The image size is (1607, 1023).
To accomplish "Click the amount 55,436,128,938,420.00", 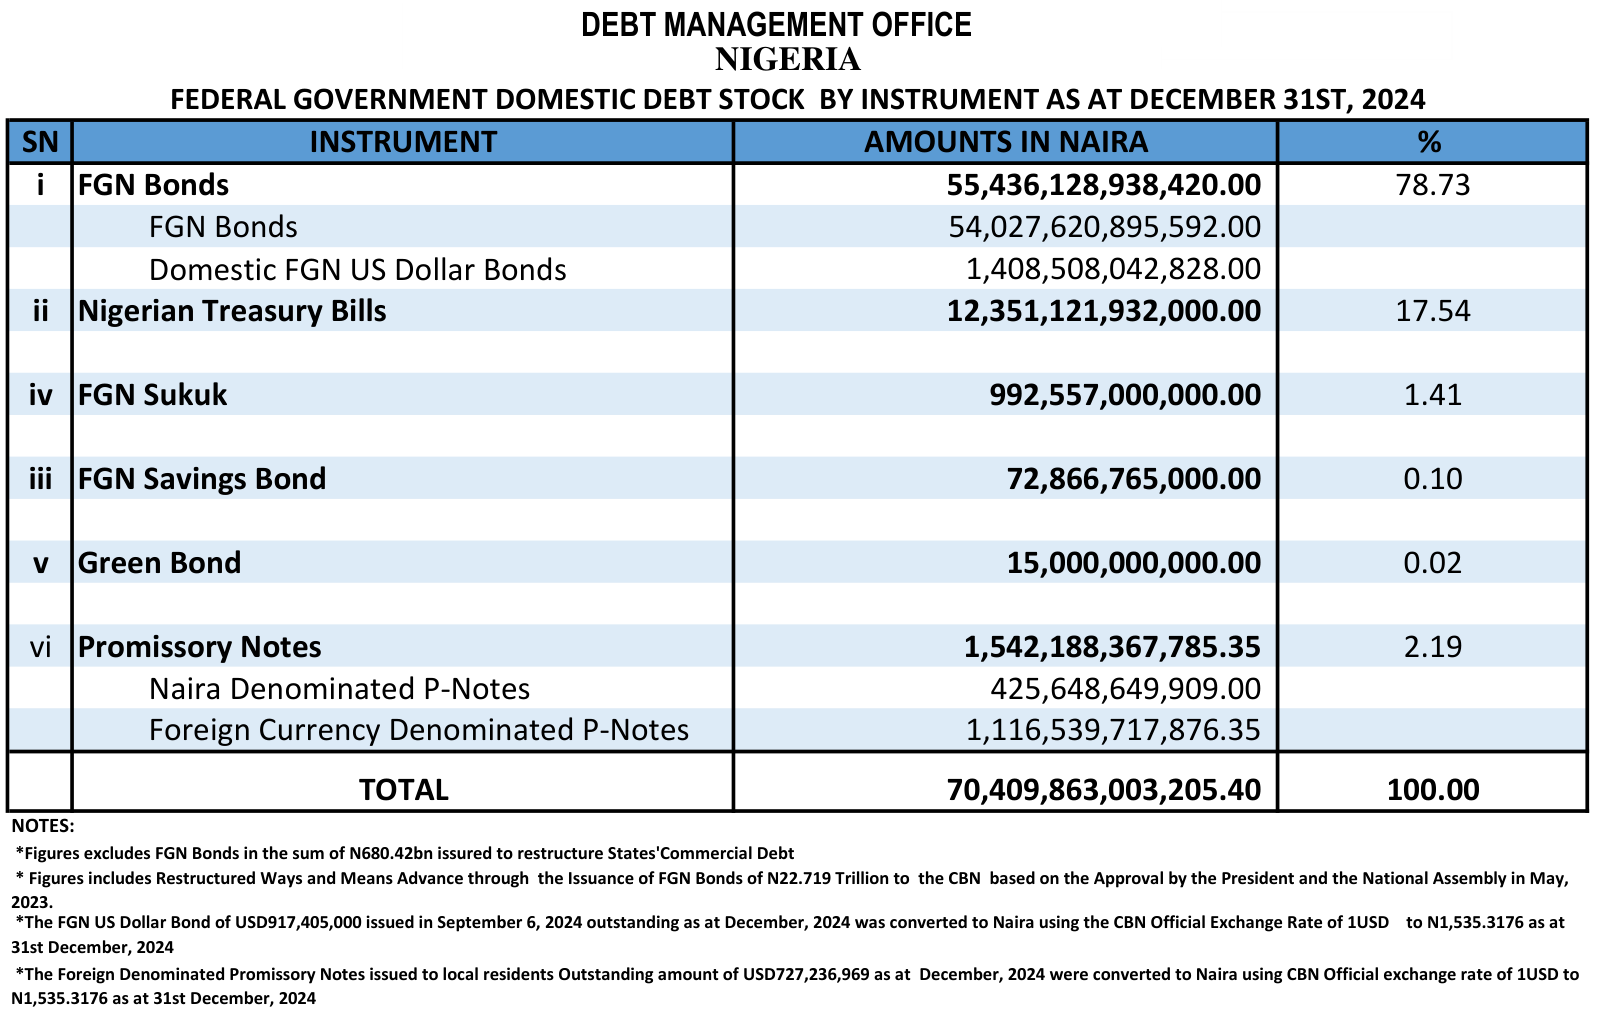I will coord(1104,185).
